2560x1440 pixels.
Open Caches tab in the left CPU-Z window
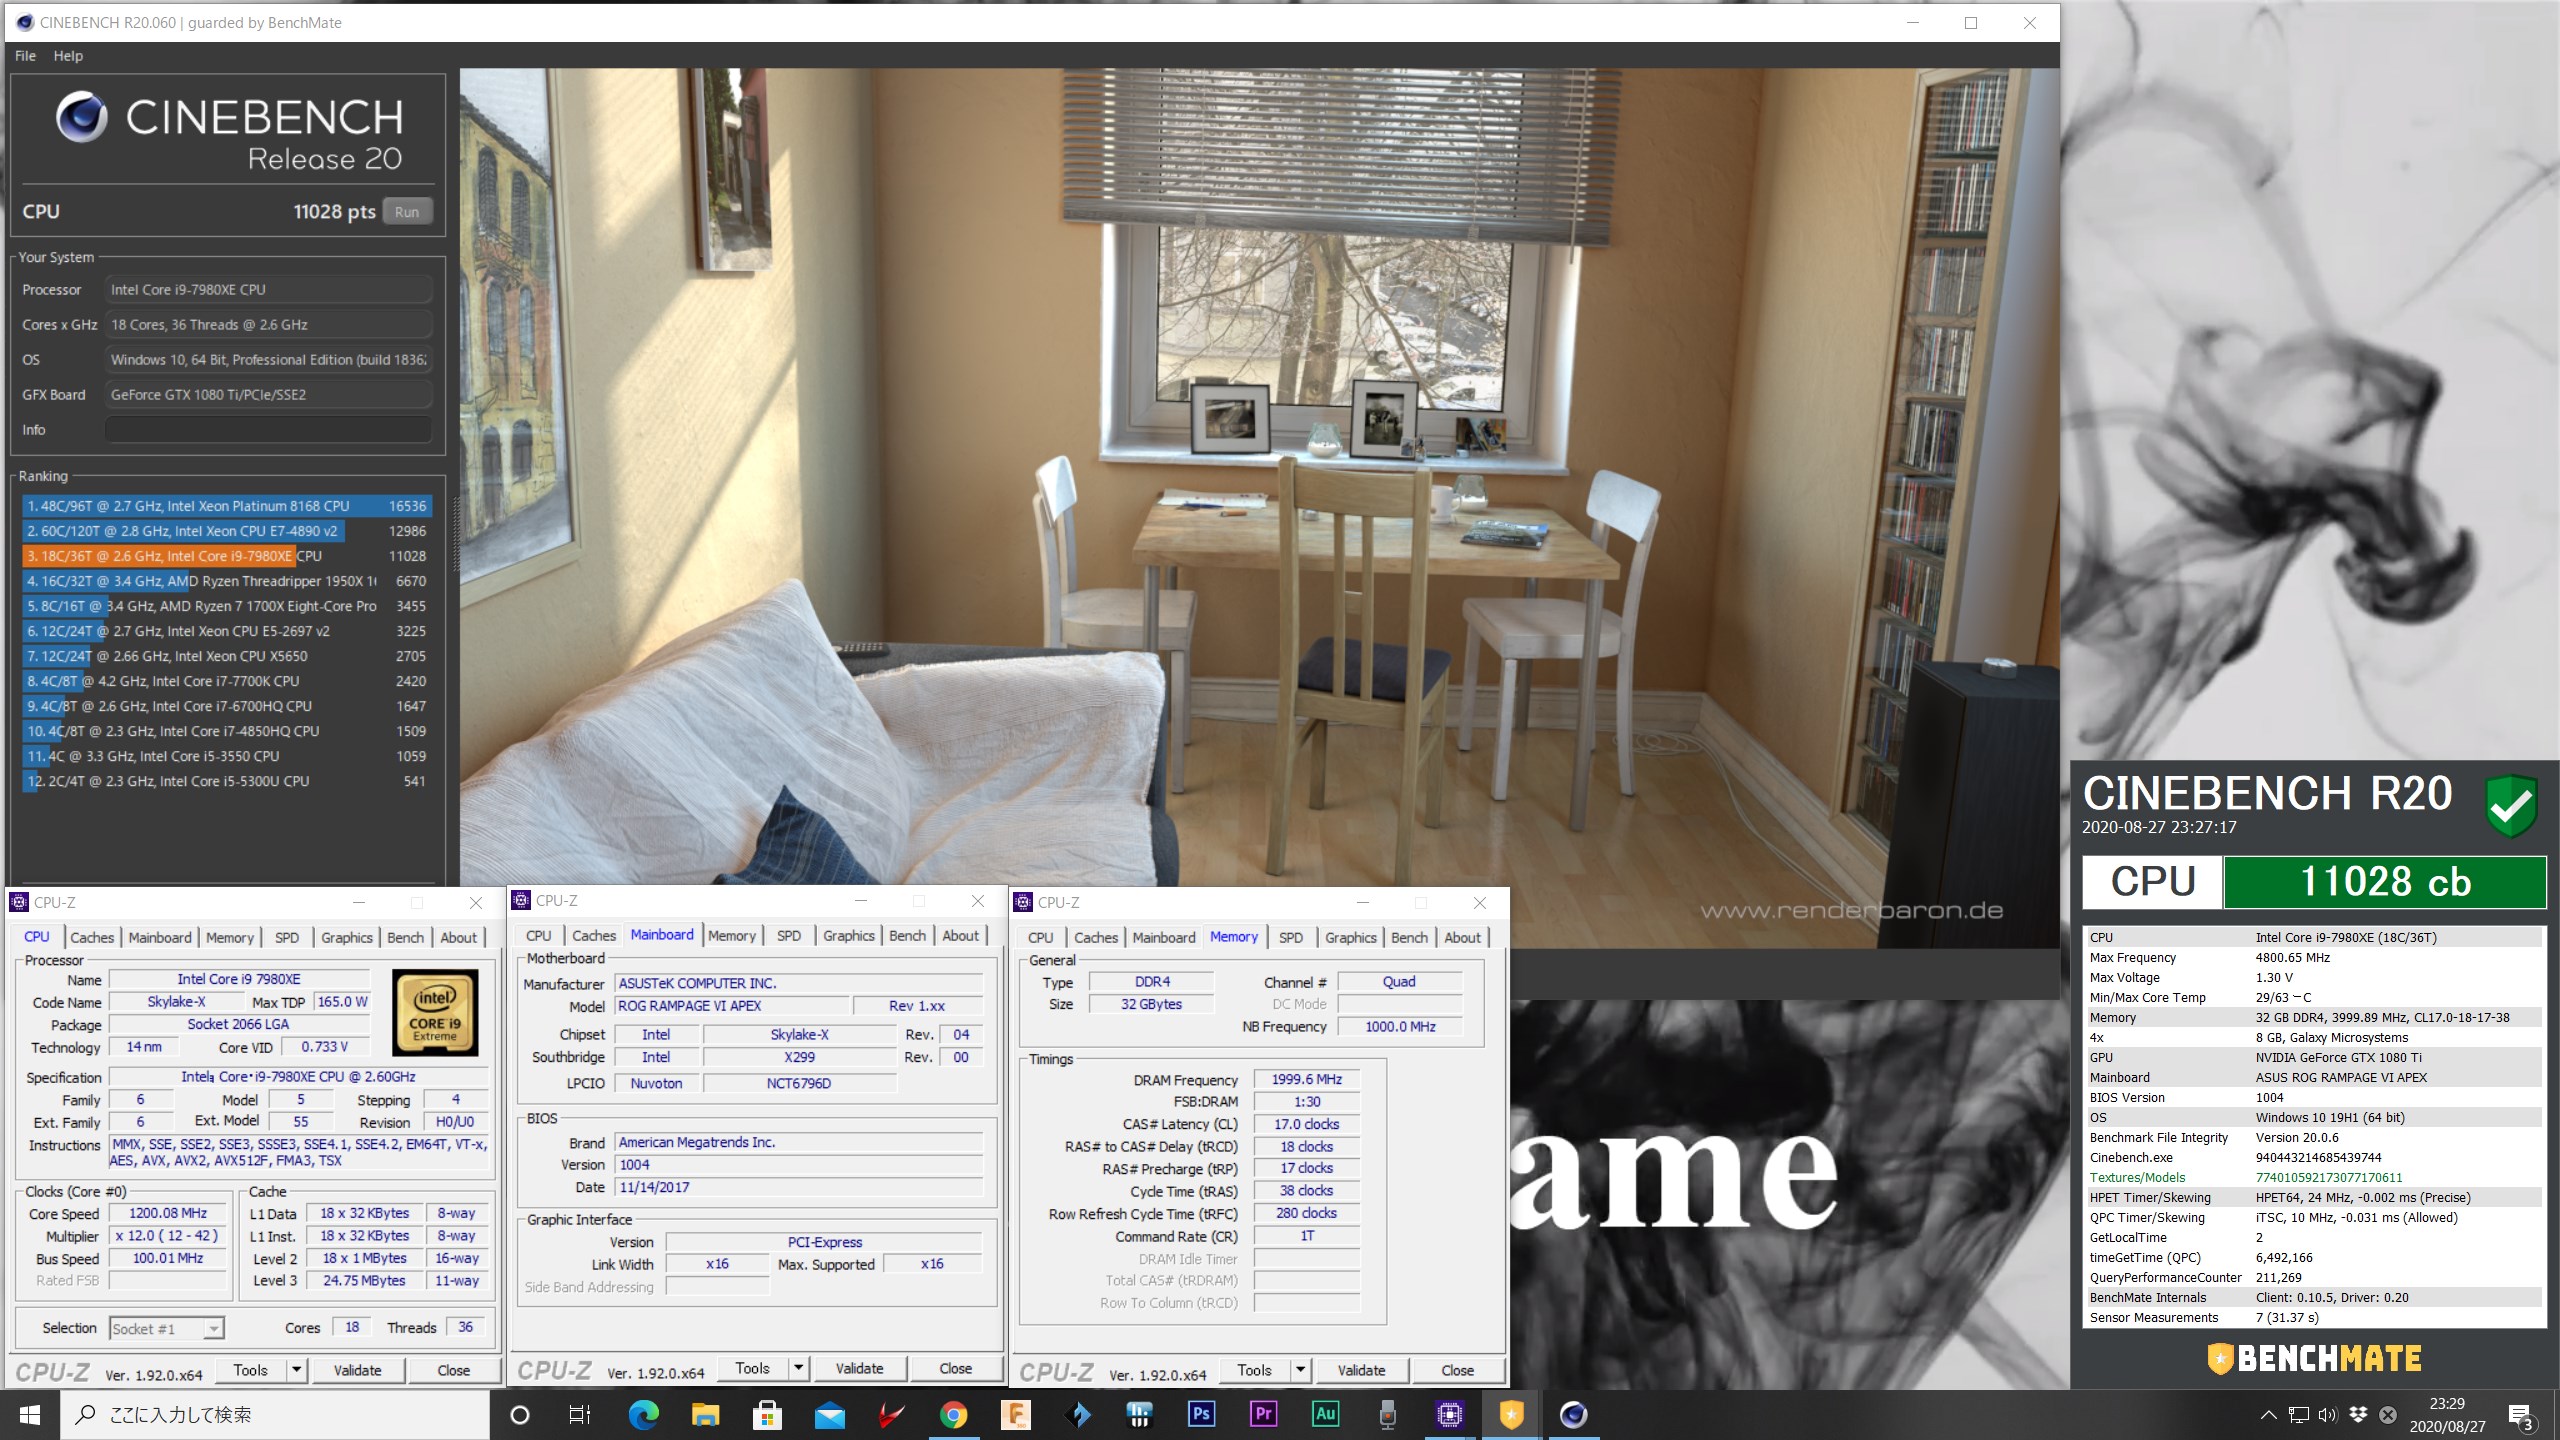pos(92,937)
